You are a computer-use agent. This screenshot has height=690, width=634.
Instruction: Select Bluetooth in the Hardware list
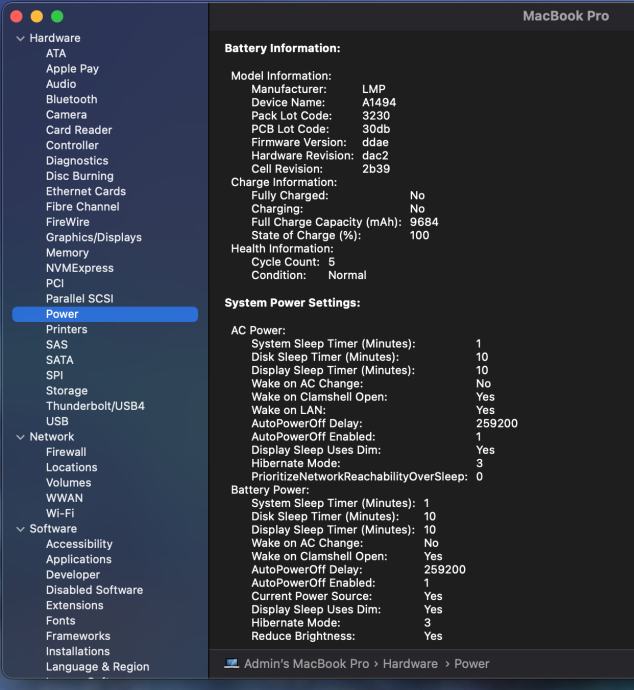coord(71,100)
